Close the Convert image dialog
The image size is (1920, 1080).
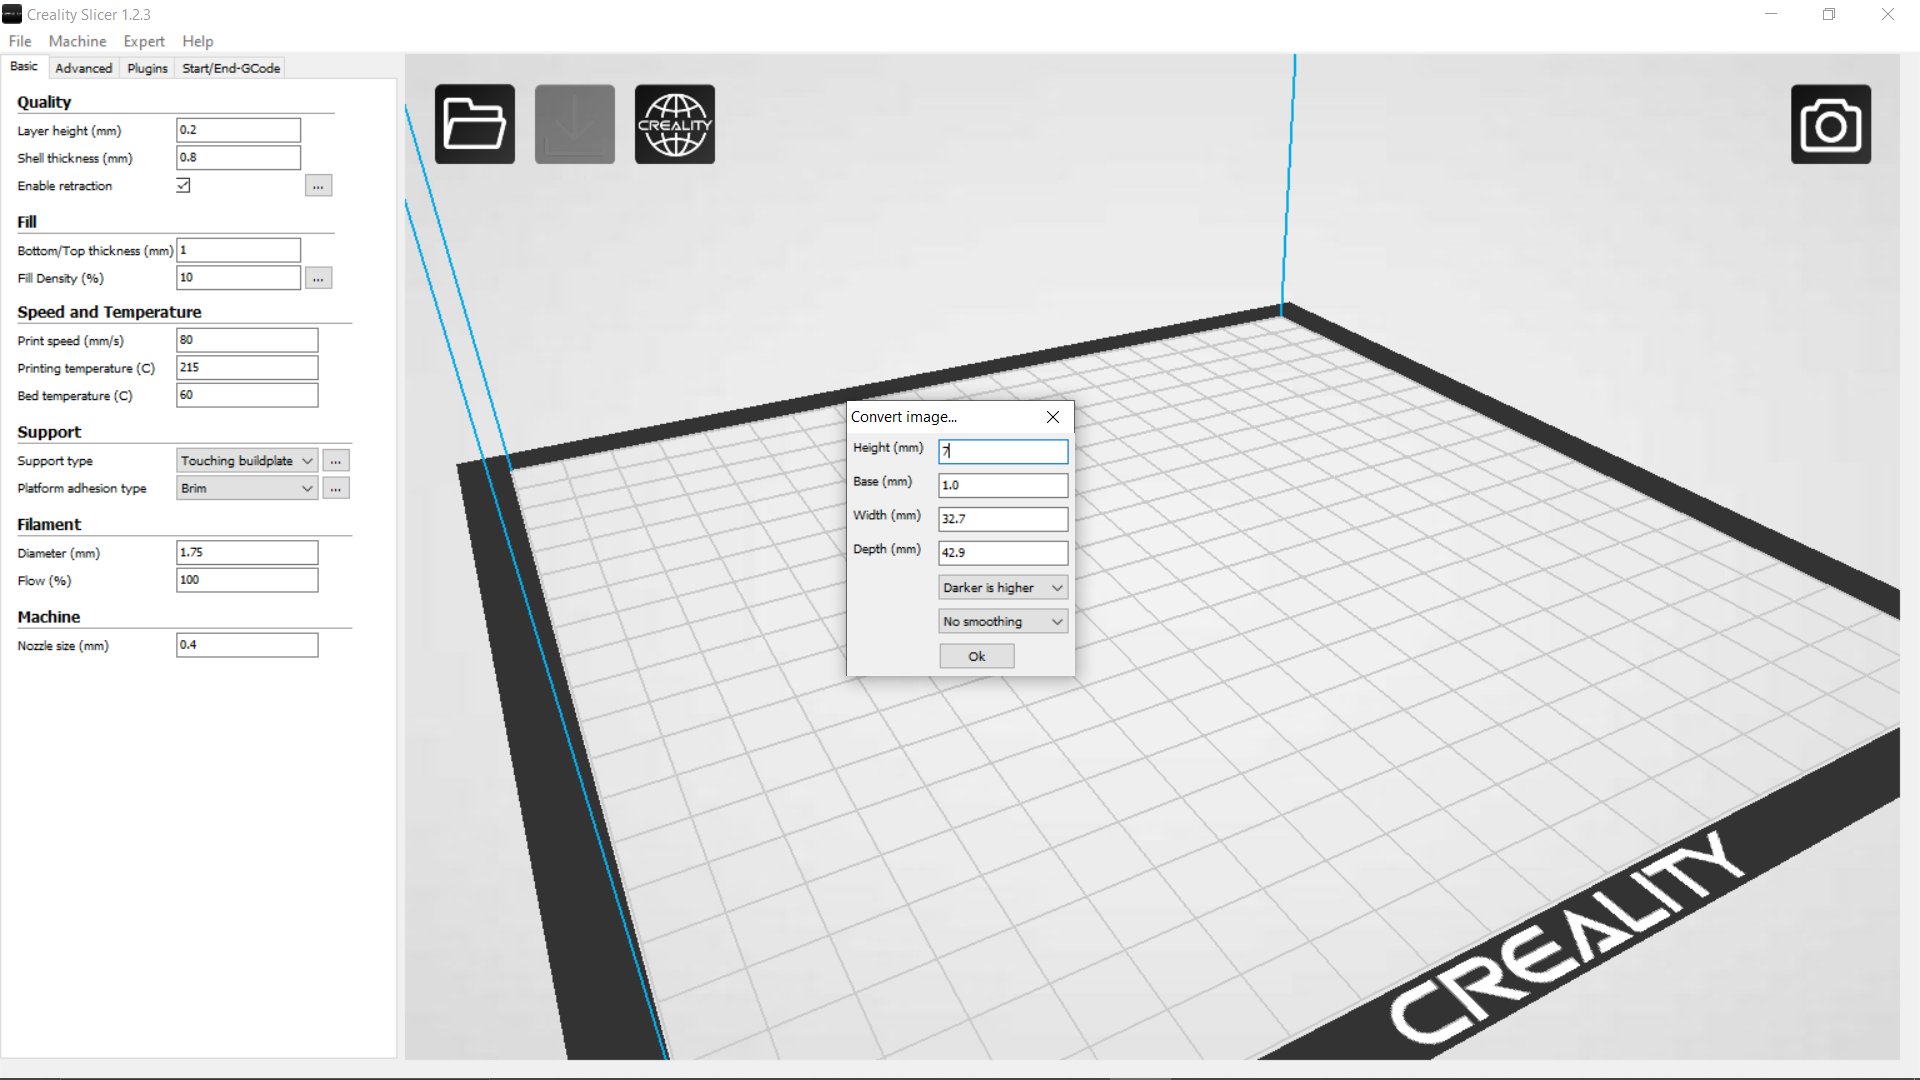tap(1052, 417)
